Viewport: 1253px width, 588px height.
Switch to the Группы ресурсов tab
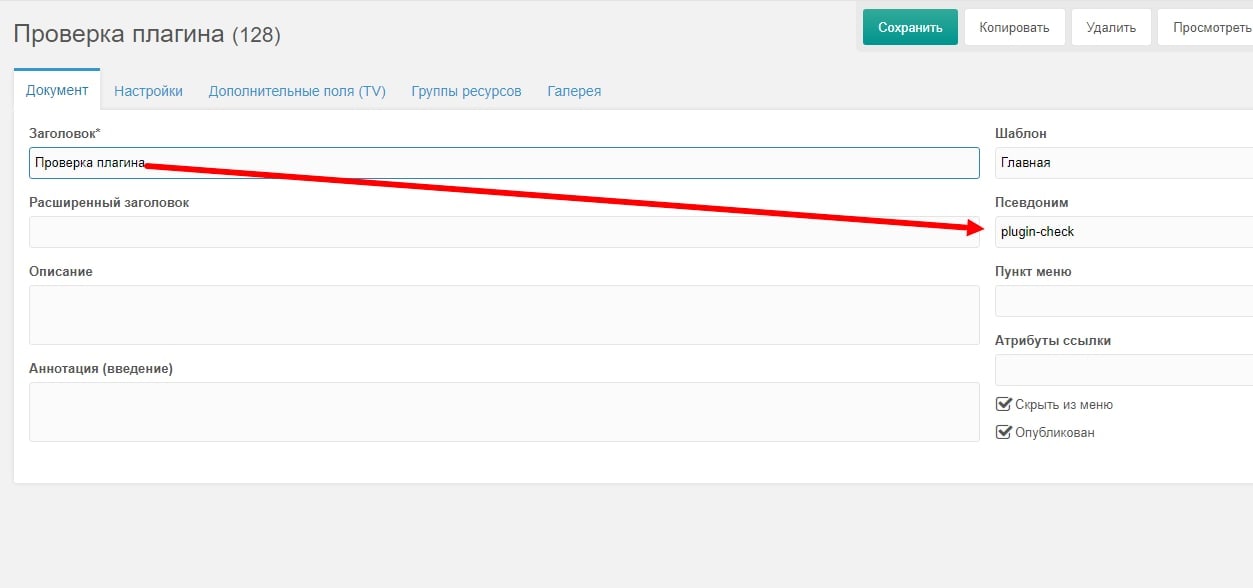point(466,91)
